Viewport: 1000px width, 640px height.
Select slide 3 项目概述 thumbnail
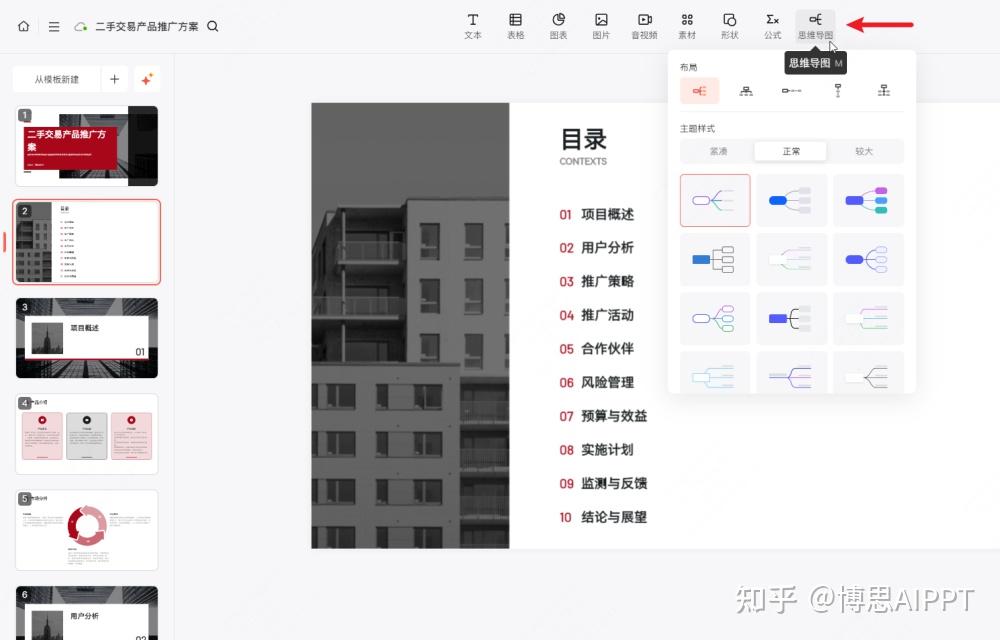(87, 338)
